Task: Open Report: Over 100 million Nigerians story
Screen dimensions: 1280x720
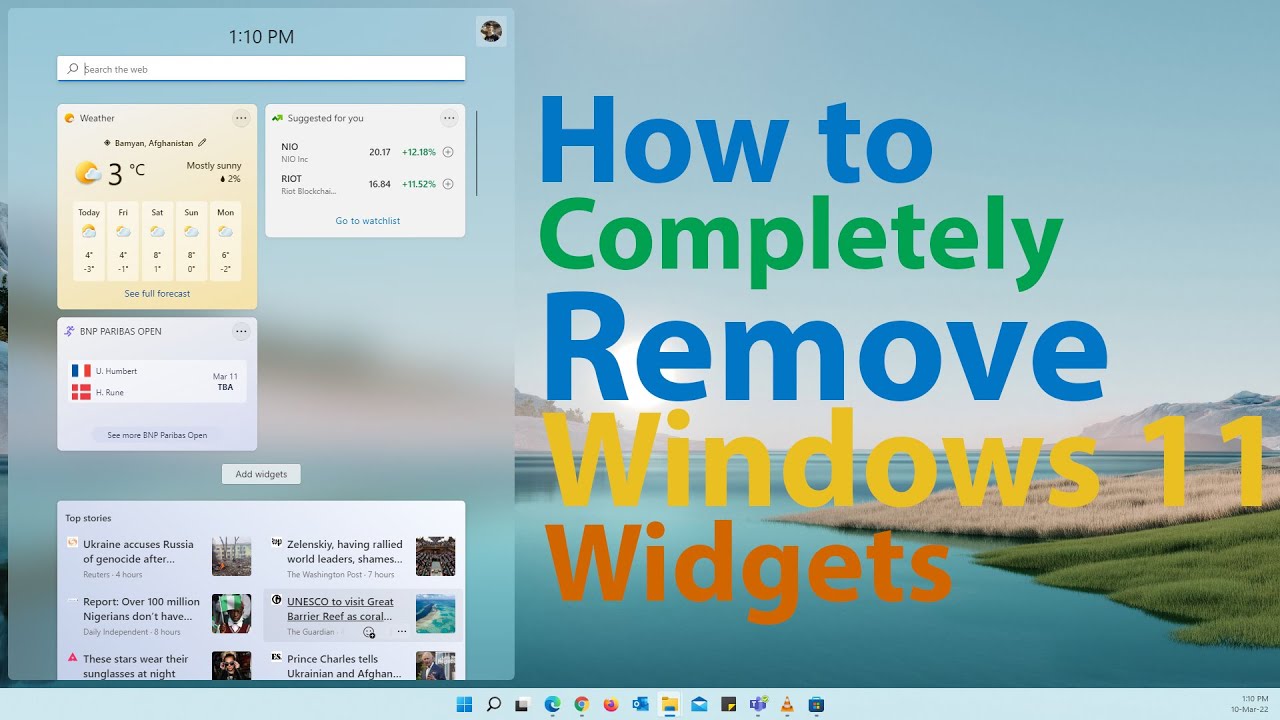Action: pyautogui.click(x=141, y=609)
